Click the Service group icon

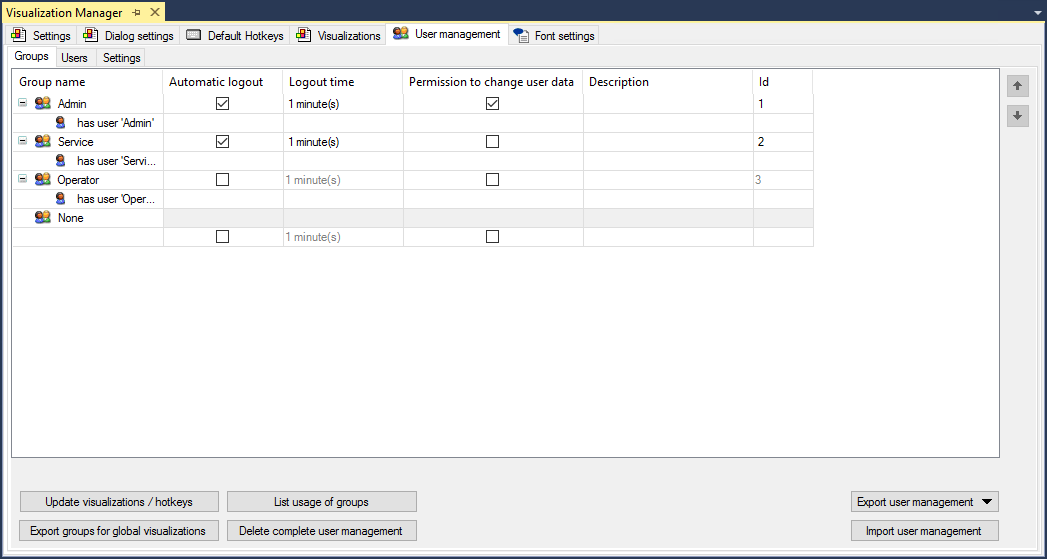point(43,142)
